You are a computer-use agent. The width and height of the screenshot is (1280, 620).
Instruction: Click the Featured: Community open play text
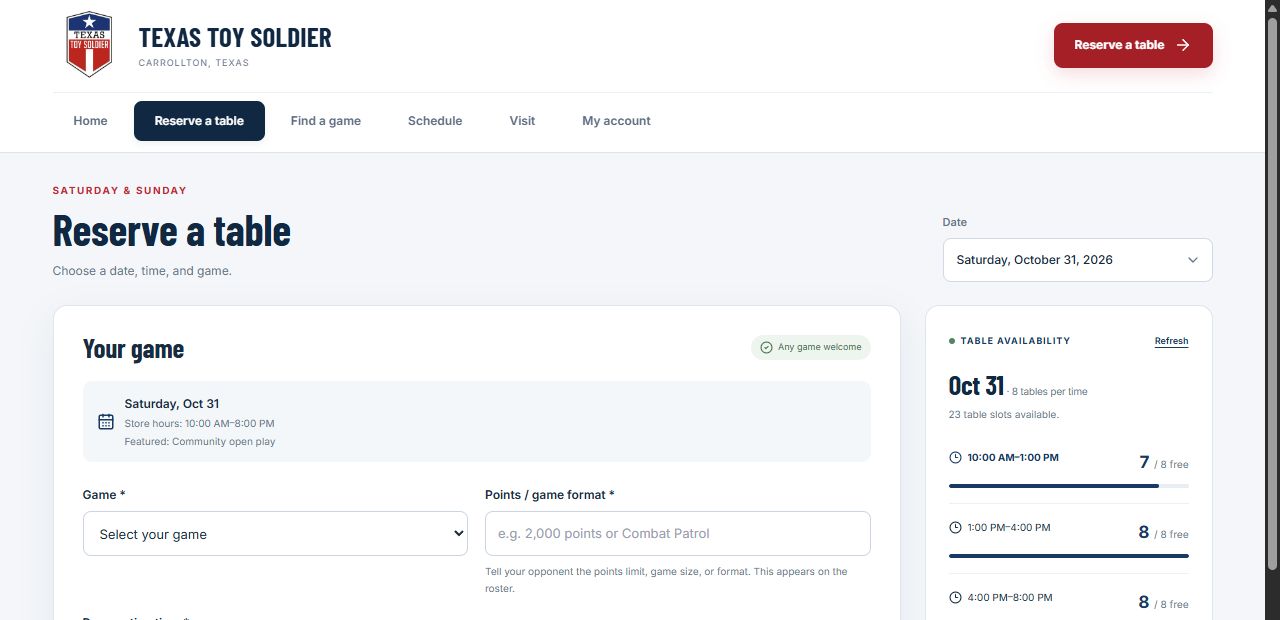[200, 441]
